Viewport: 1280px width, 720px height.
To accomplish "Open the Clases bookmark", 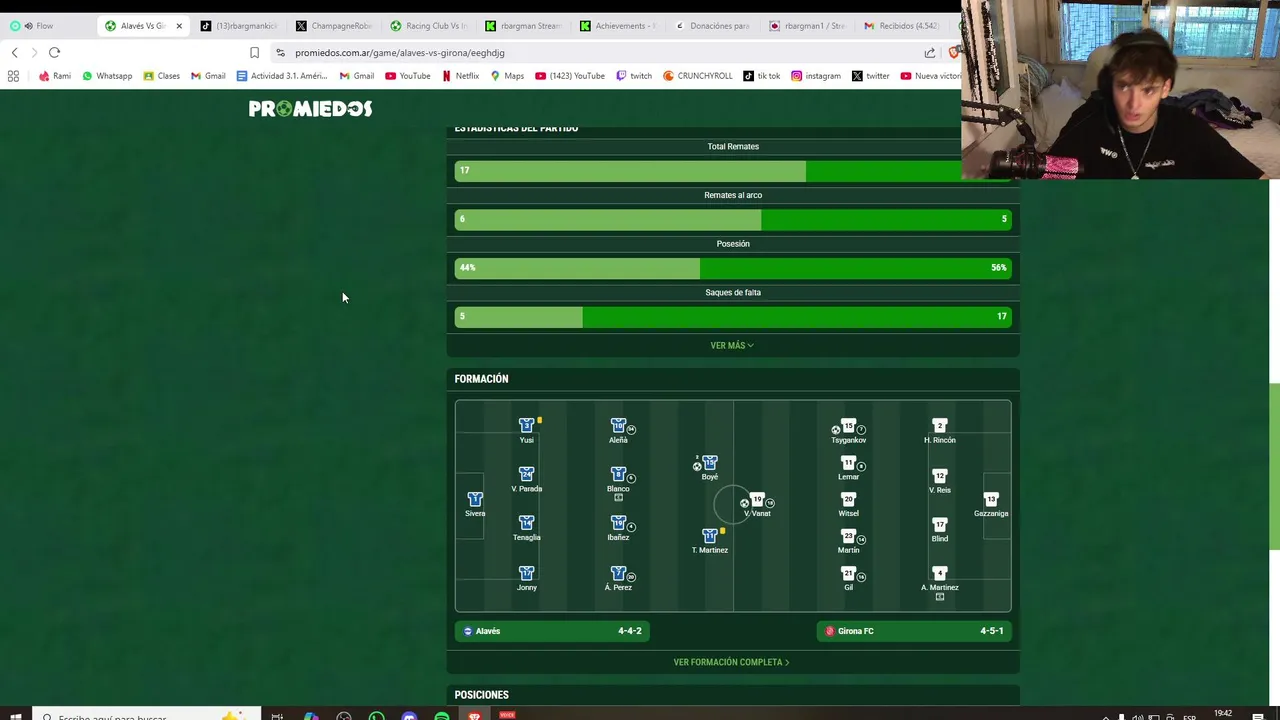I will (161, 76).
